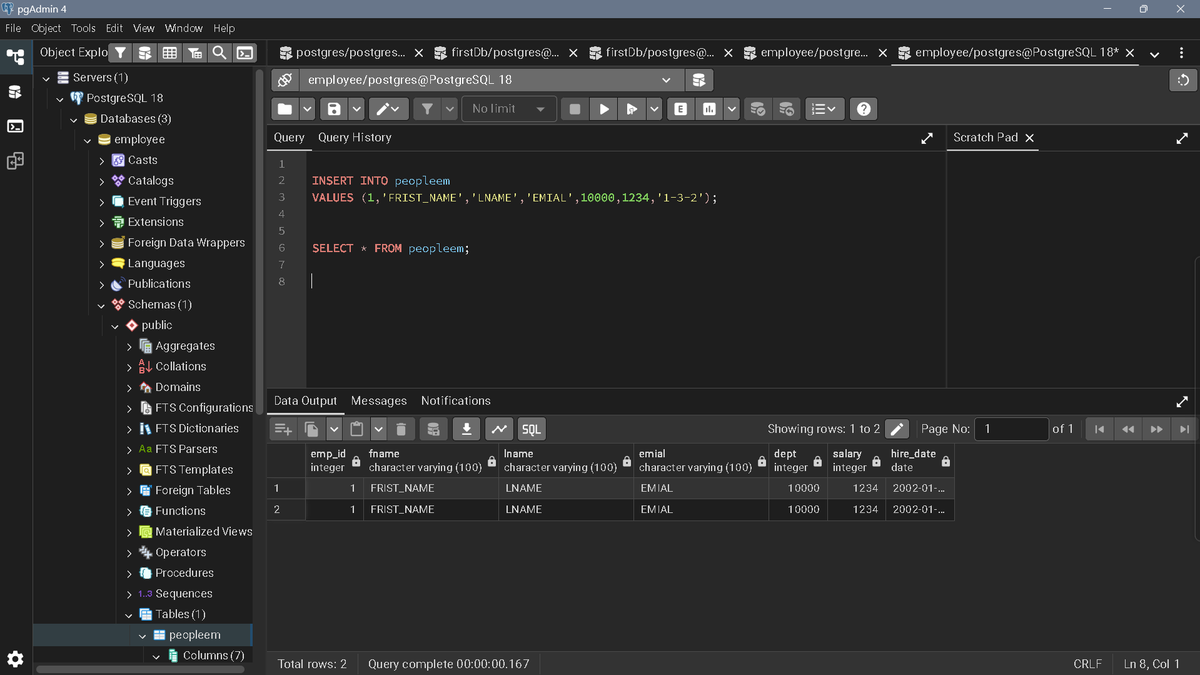1200x675 pixels.
Task: Click the Save File floppy icon
Action: [x=332, y=108]
